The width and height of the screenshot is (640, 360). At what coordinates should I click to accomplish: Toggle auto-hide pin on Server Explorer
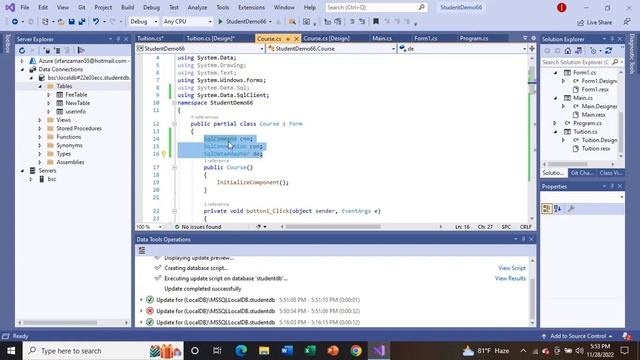pyautogui.click(x=118, y=39)
